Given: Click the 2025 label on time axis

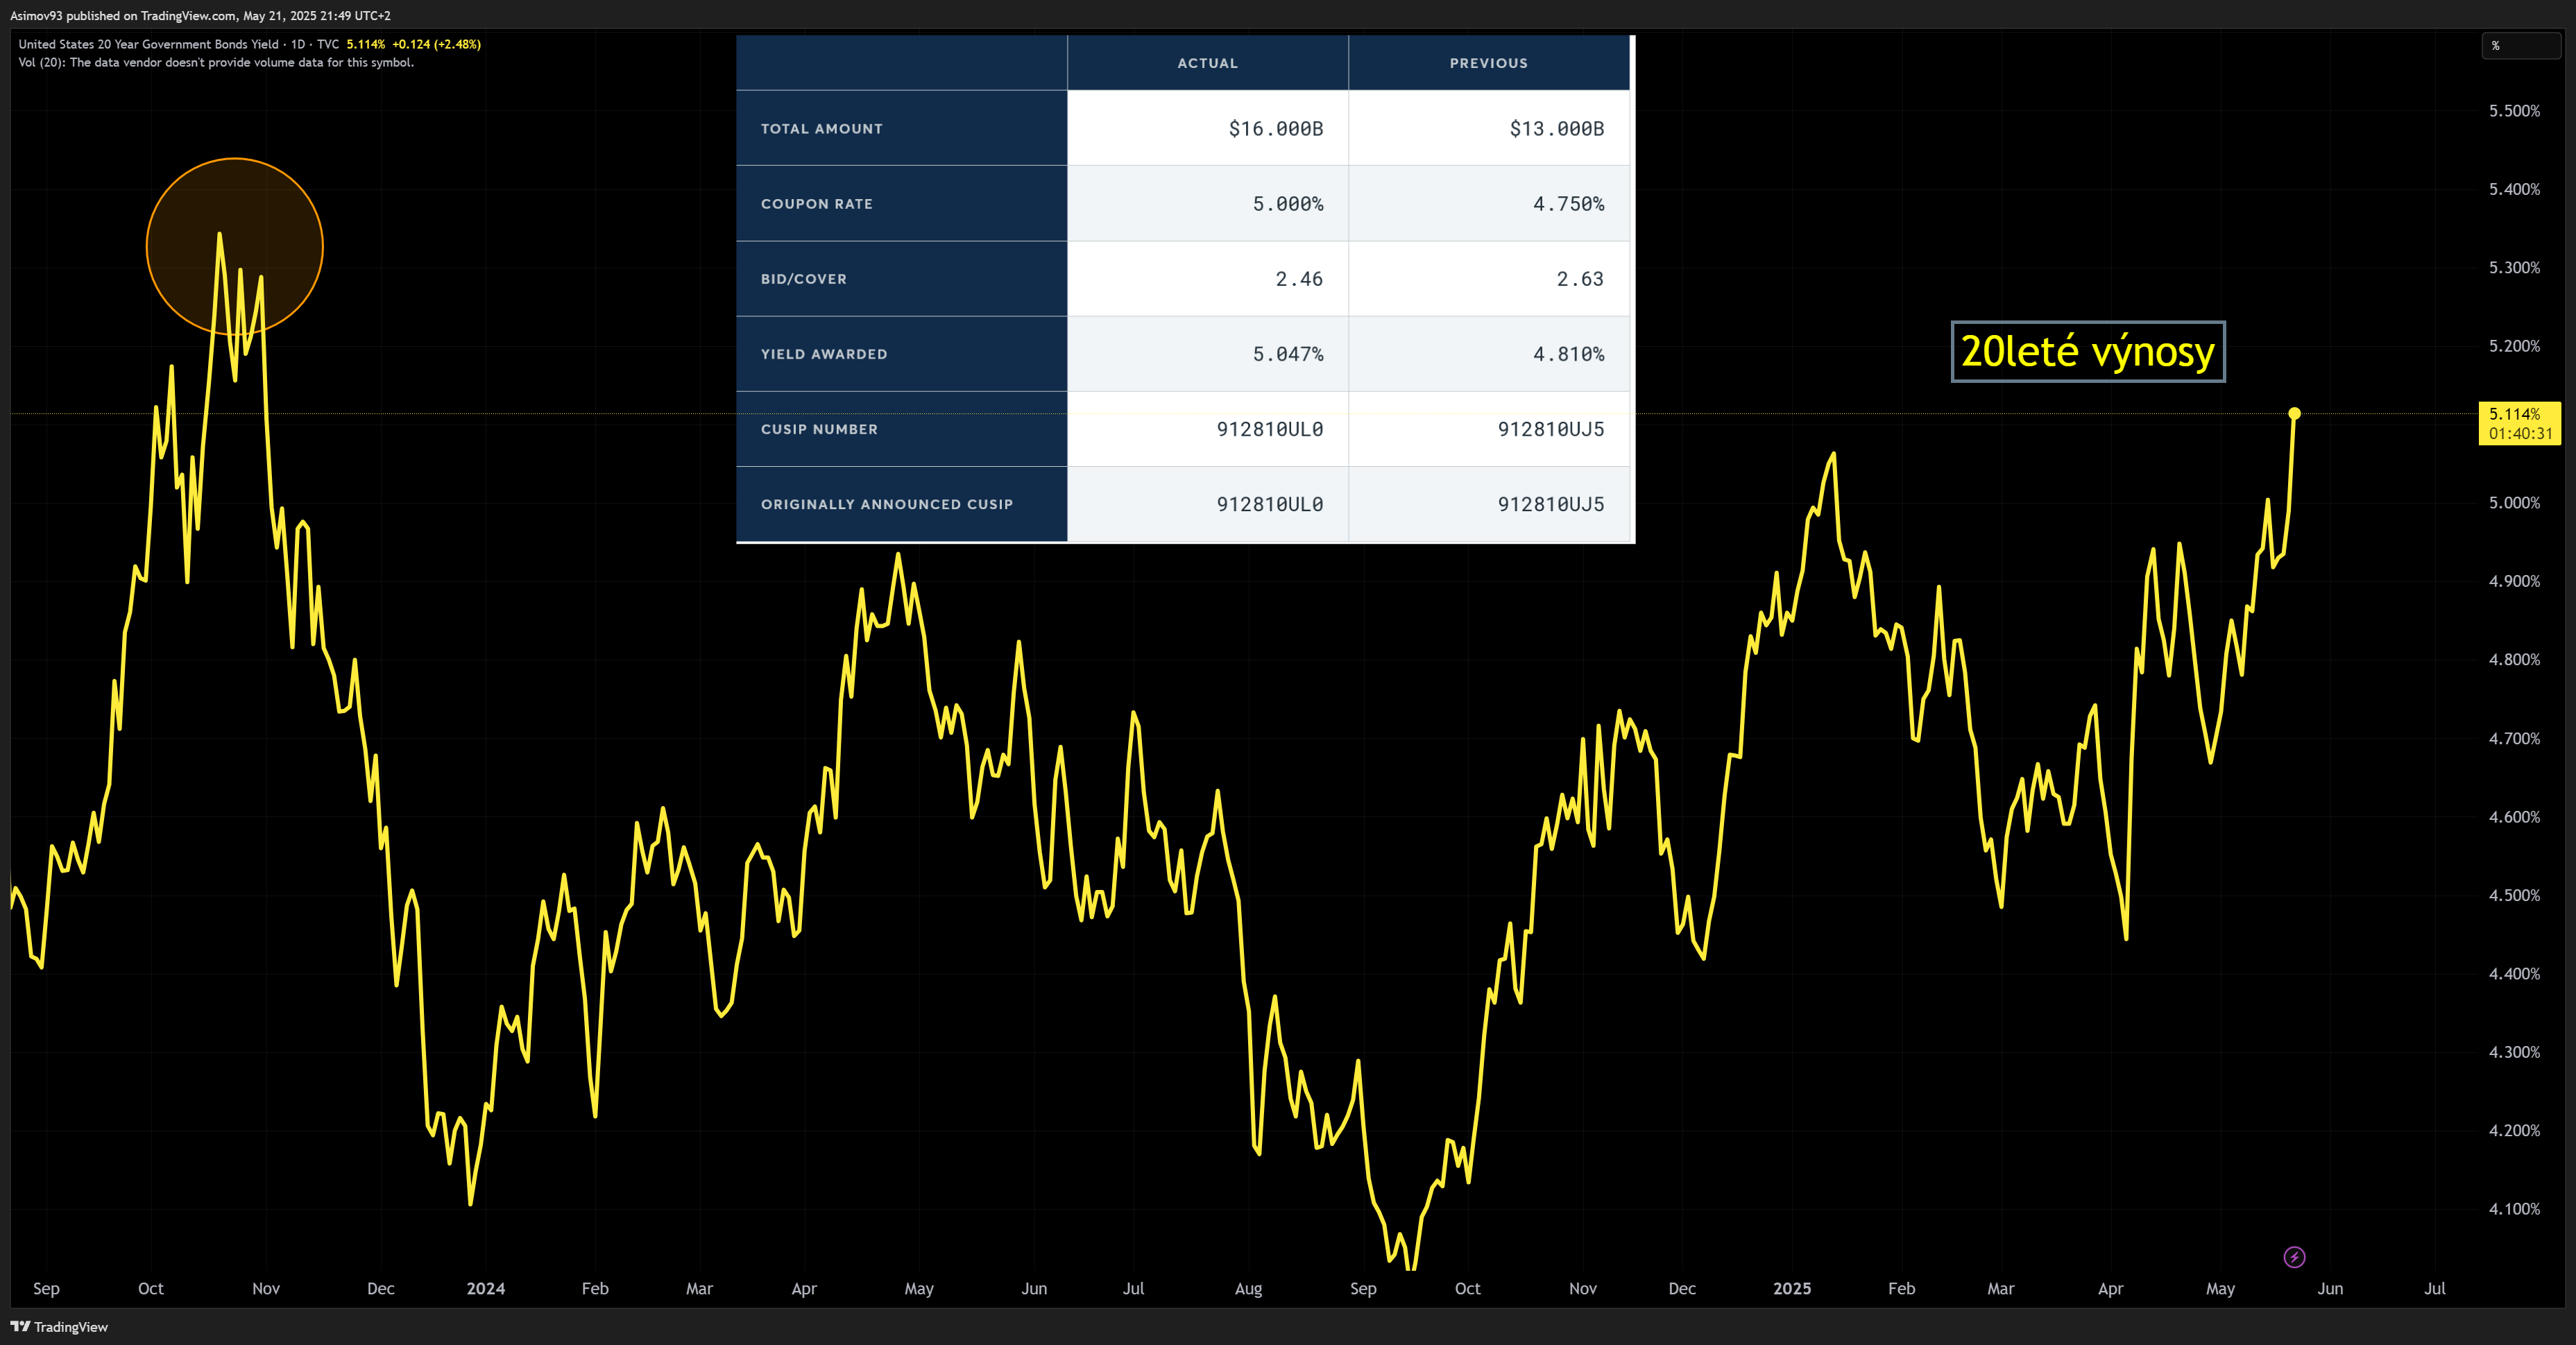Looking at the screenshot, I should (x=1791, y=1288).
